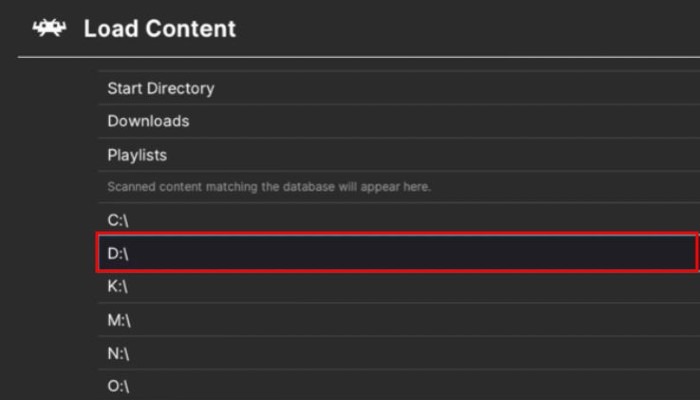
Task: Click the RetroArch invader logo icon
Action: click(48, 28)
